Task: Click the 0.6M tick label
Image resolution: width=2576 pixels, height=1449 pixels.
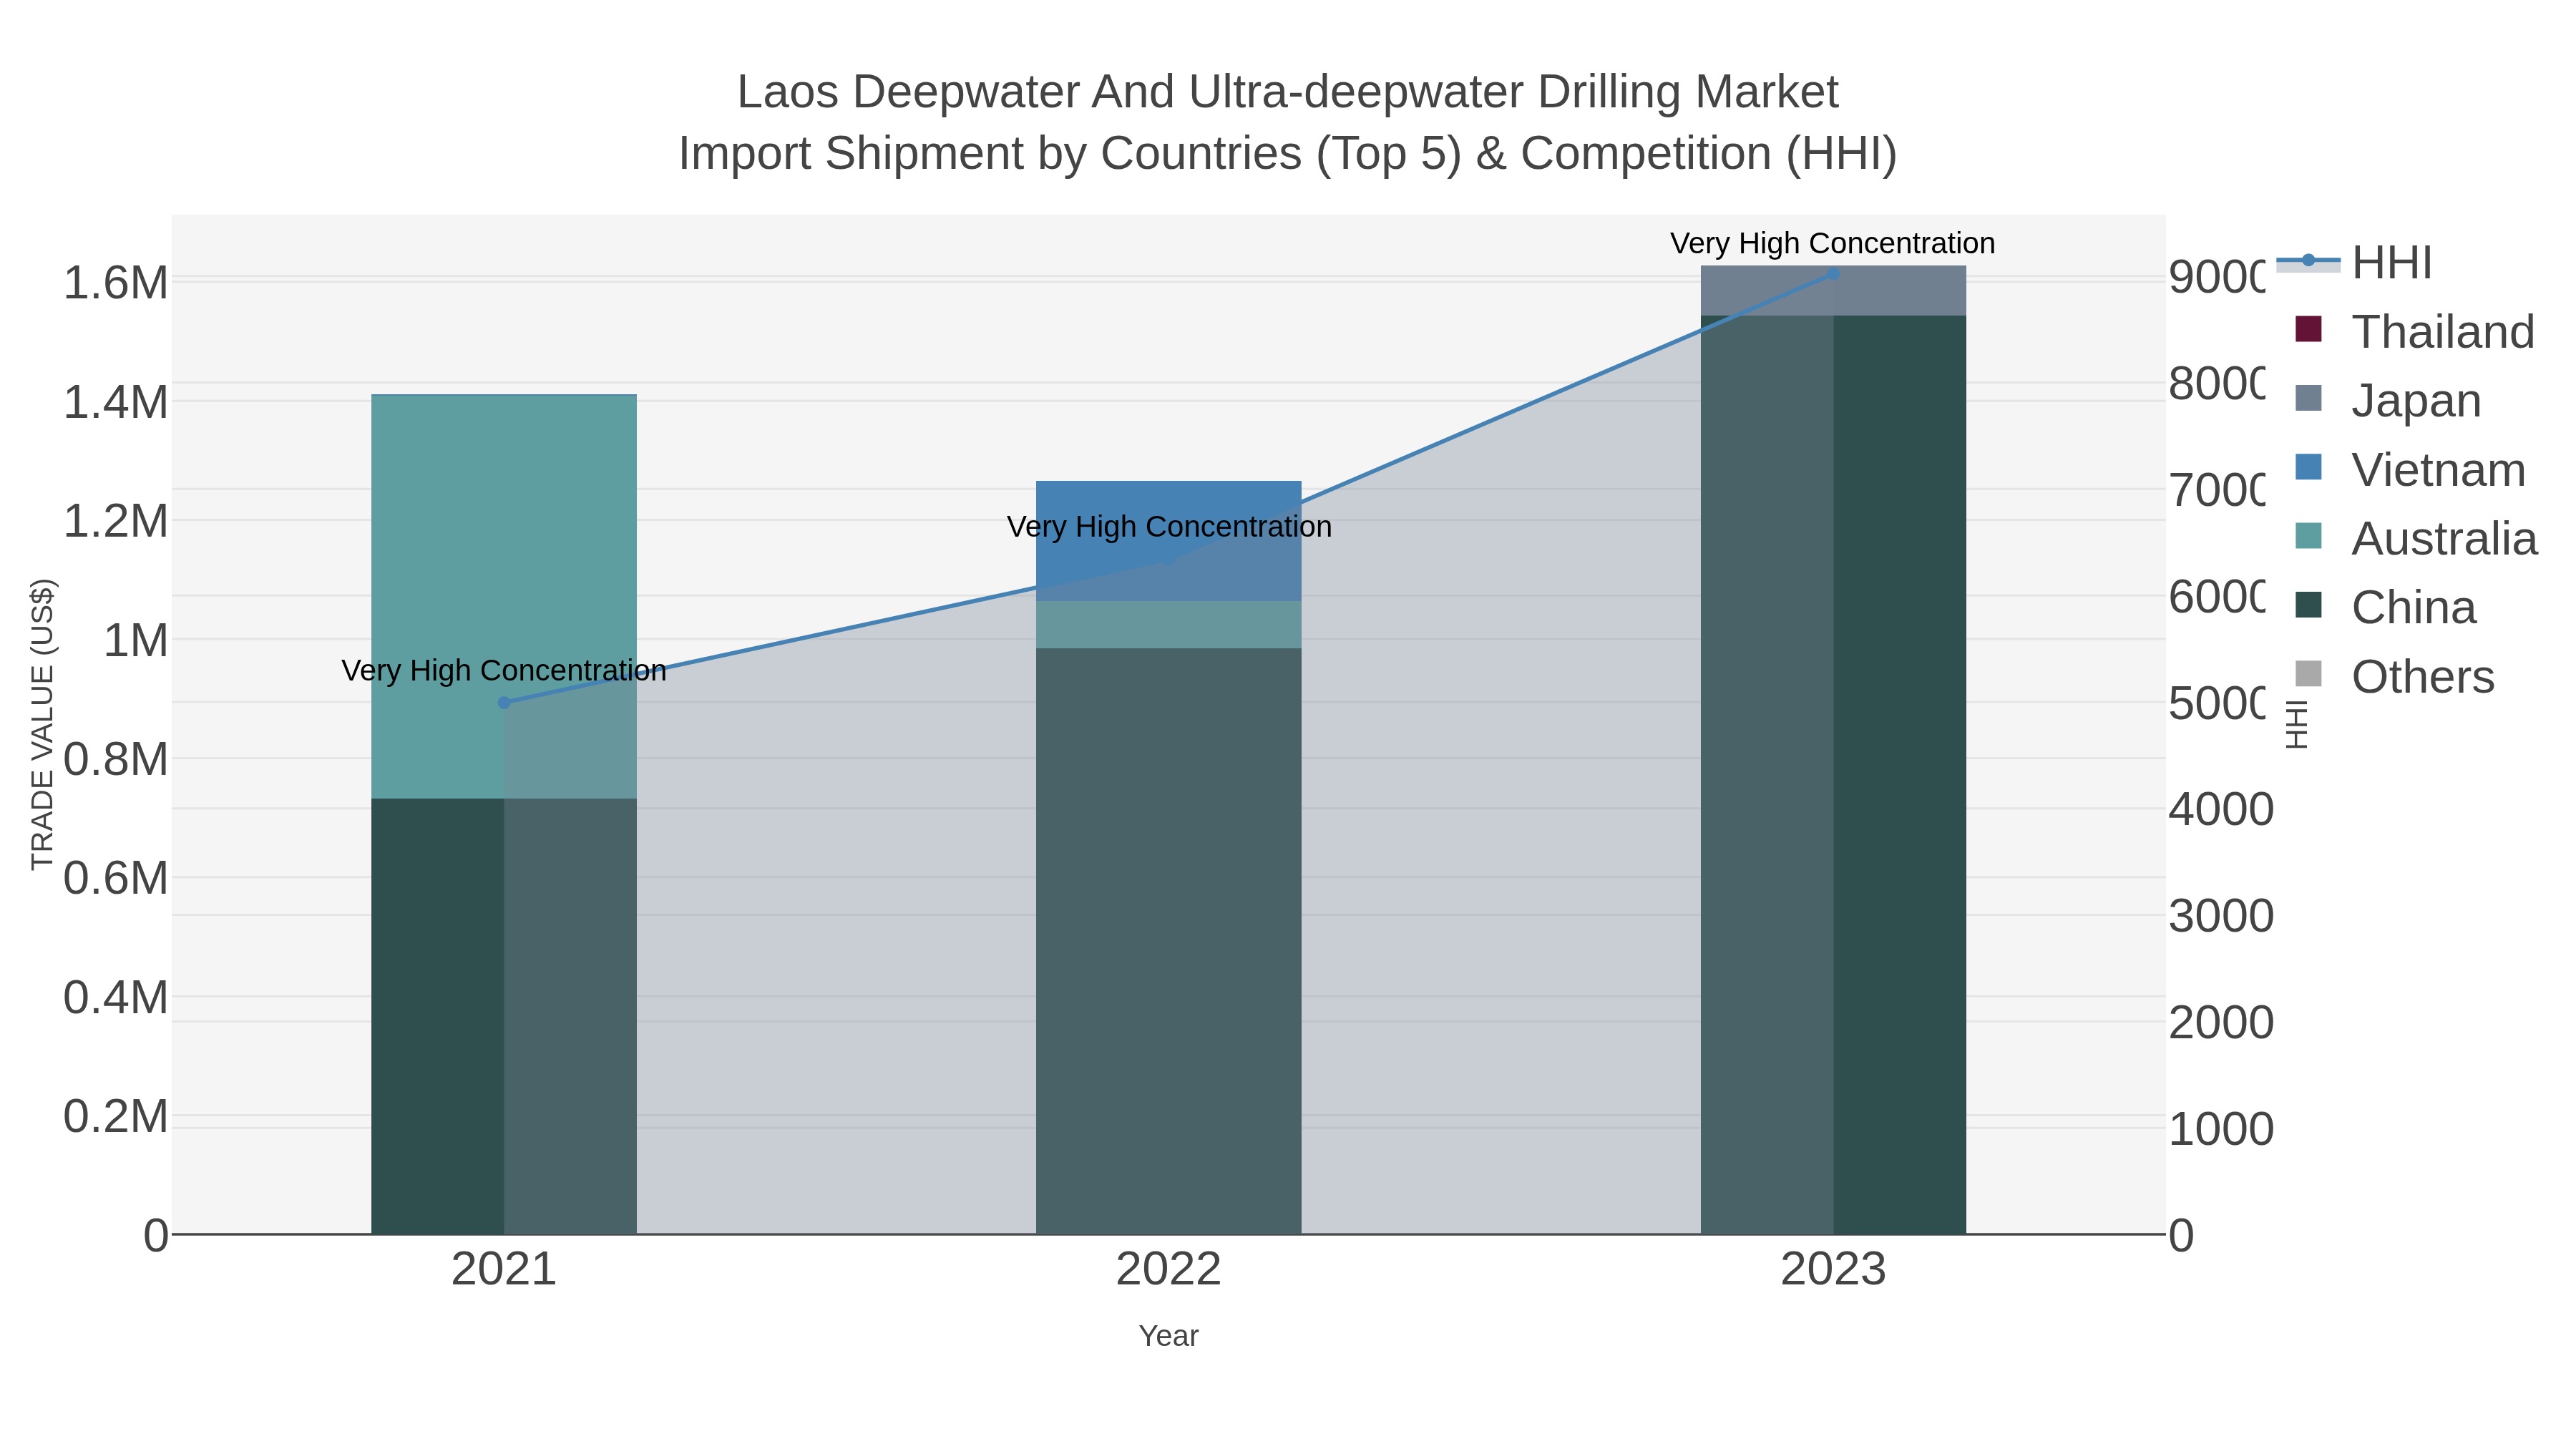Action: click(x=116, y=878)
